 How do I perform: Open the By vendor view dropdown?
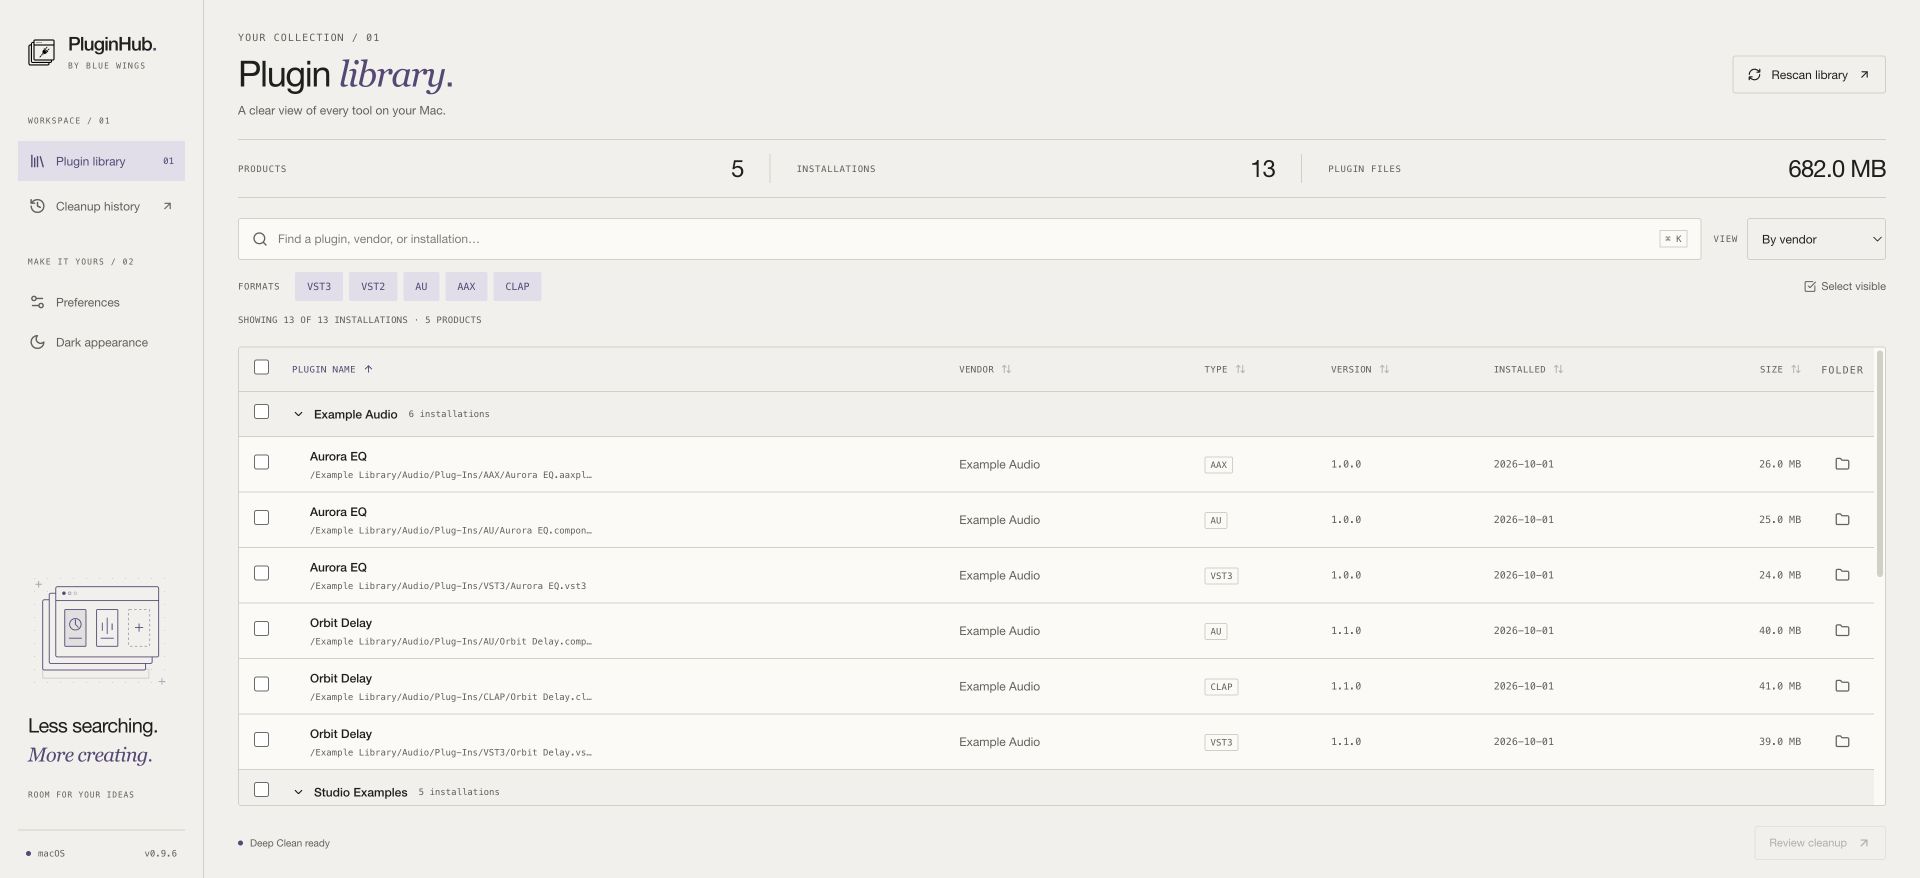[x=1816, y=239]
